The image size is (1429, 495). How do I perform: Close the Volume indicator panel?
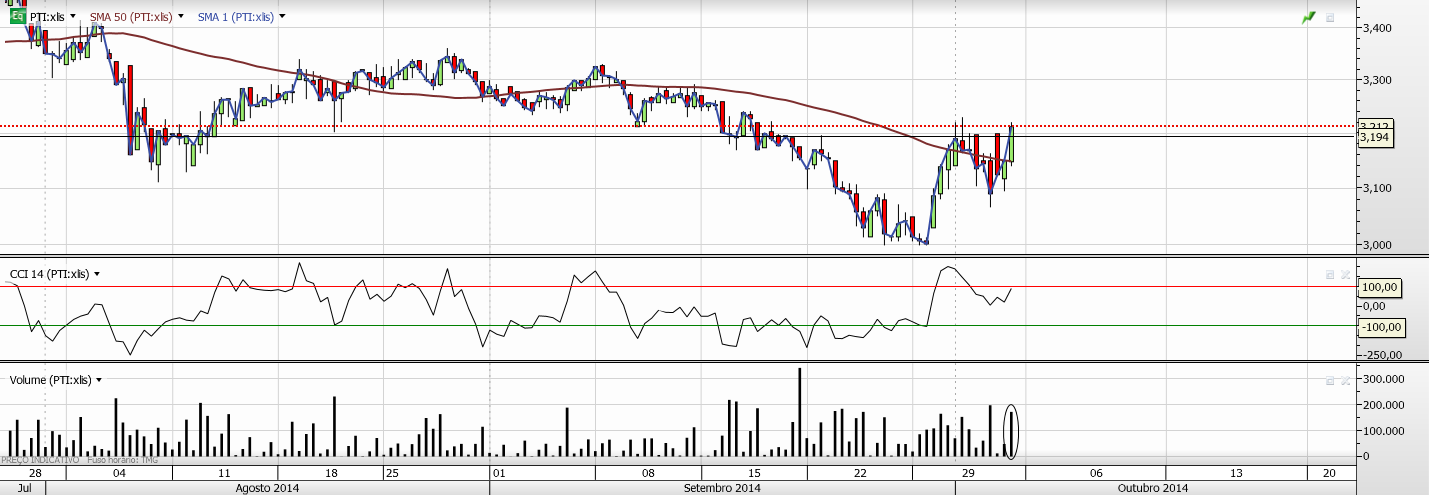[1346, 381]
